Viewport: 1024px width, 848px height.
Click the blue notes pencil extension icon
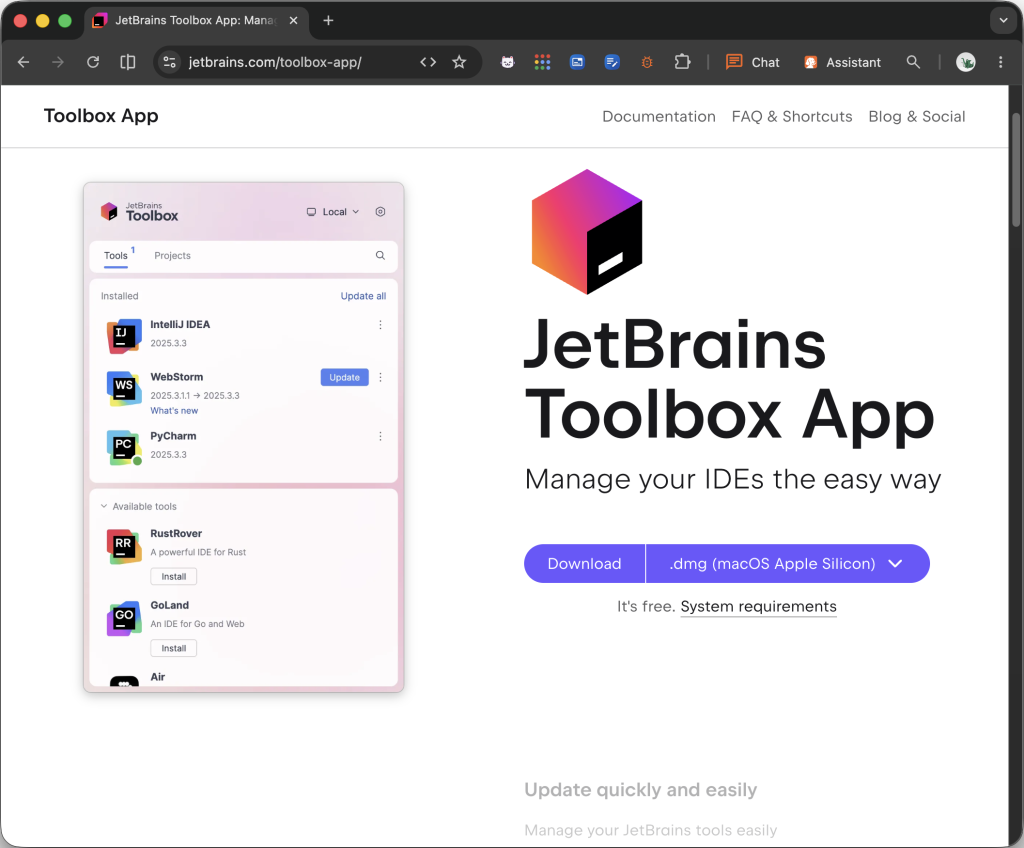[612, 62]
